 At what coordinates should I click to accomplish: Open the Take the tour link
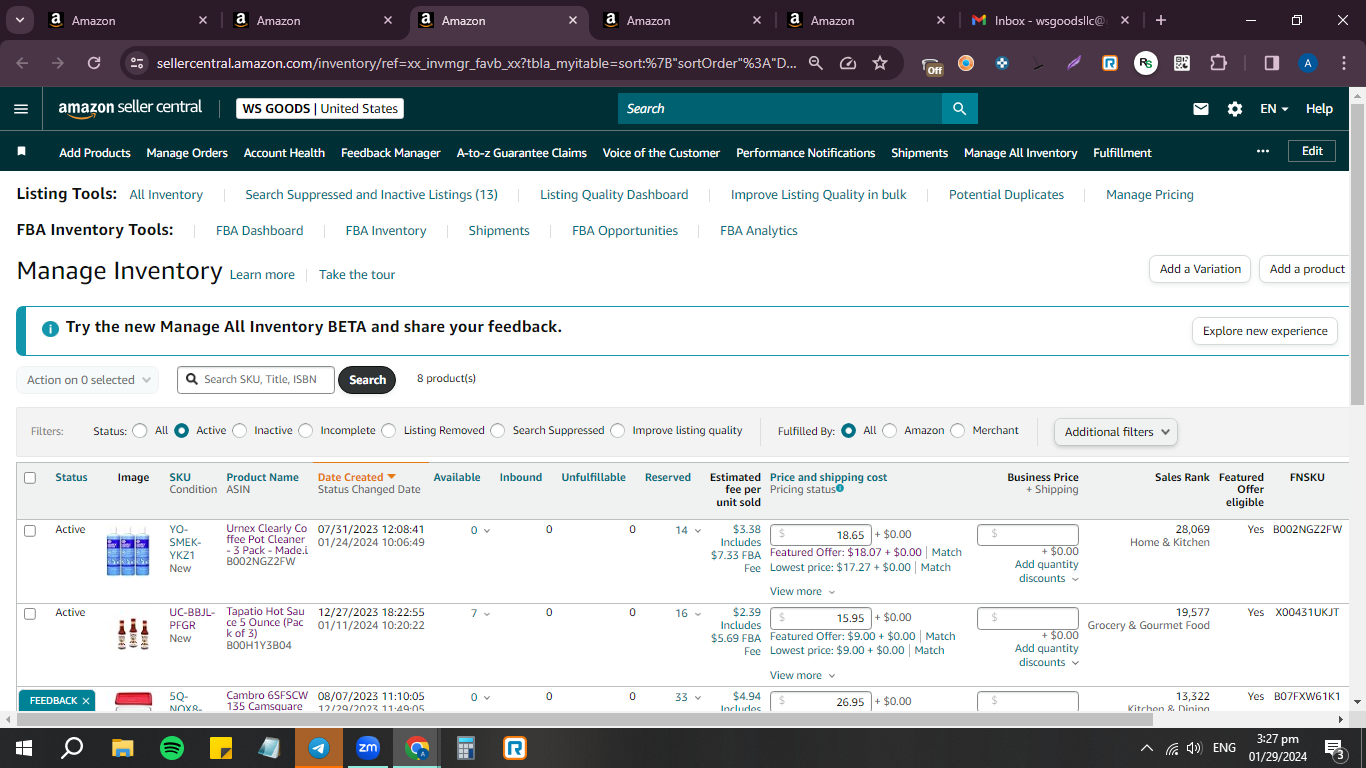pyautogui.click(x=357, y=275)
